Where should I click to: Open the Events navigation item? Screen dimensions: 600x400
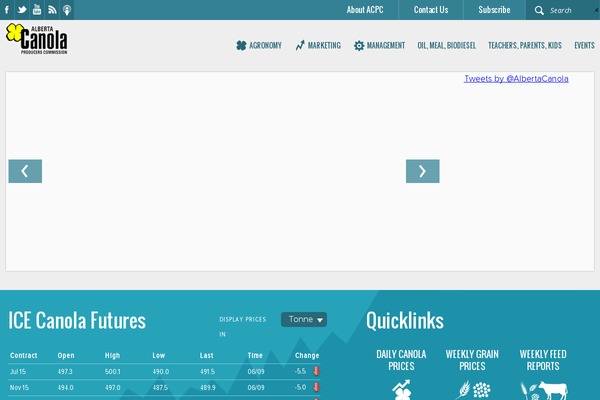pyautogui.click(x=584, y=46)
